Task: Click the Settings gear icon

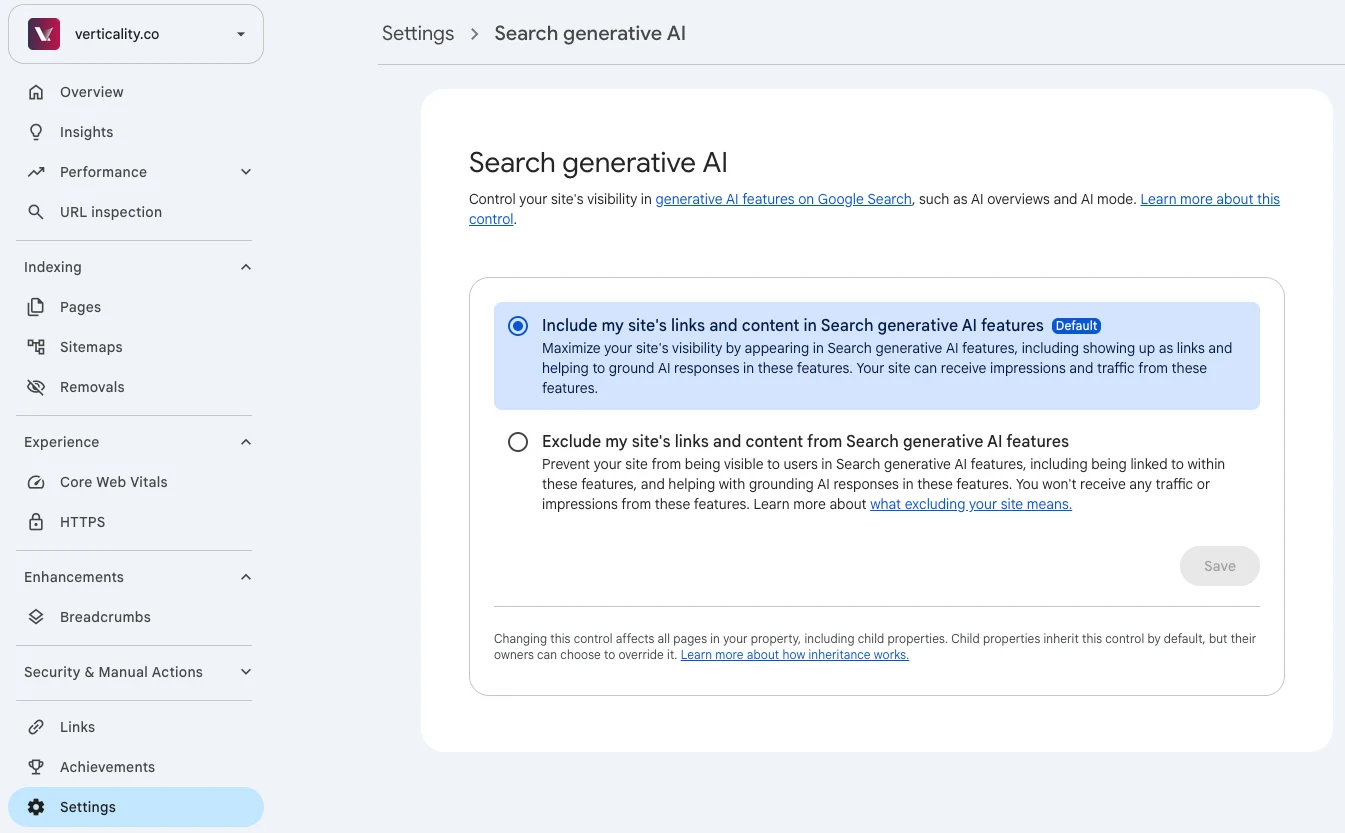Action: (x=36, y=807)
